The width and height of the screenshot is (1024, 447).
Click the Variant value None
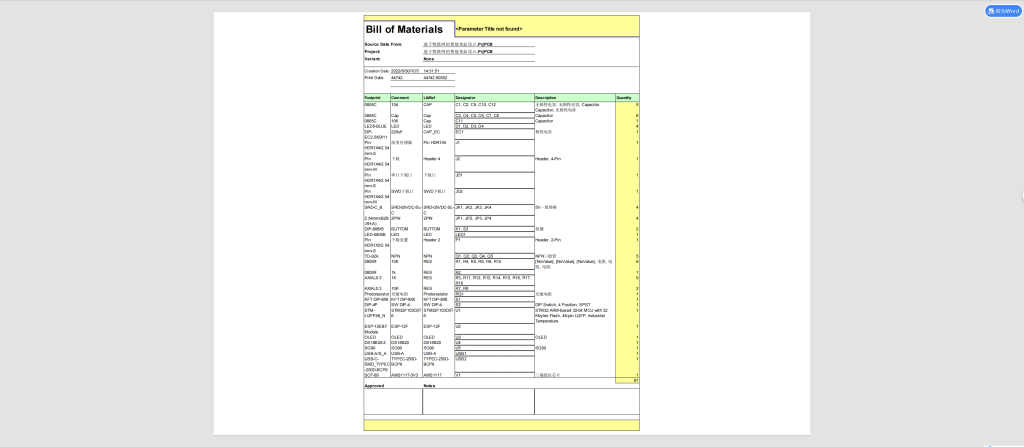428,59
